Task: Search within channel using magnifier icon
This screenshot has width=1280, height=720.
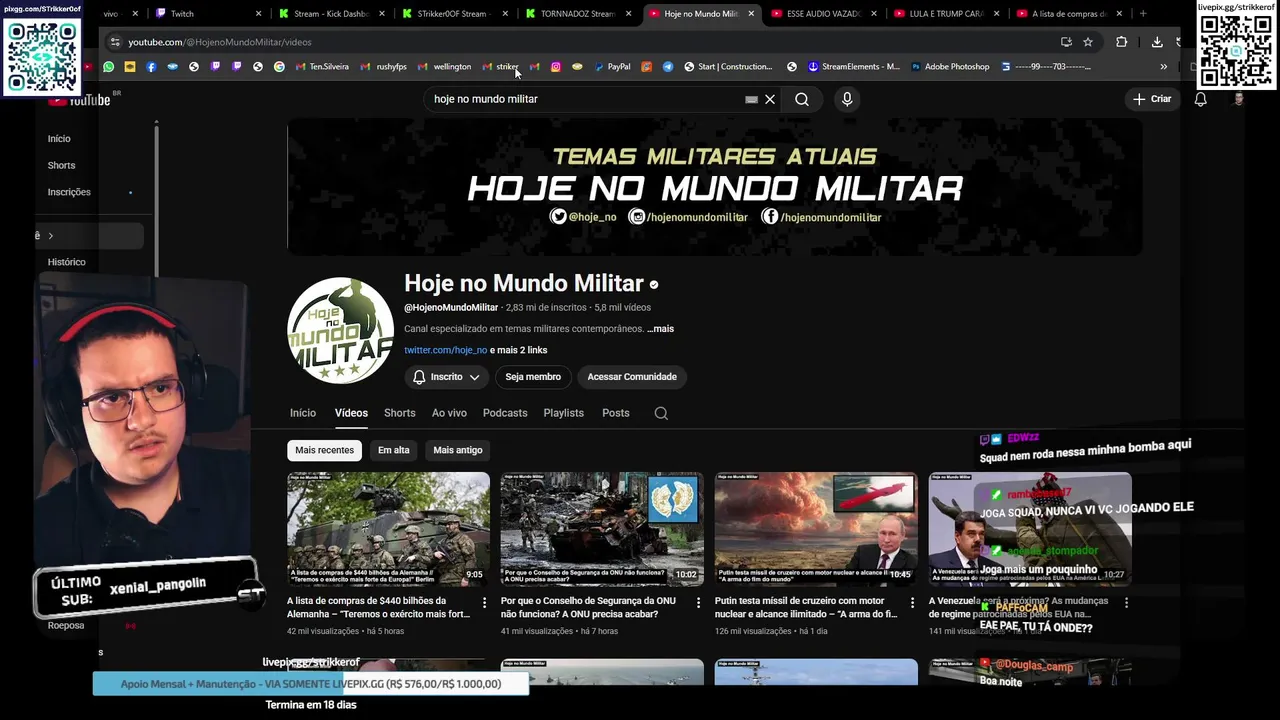Action: pyautogui.click(x=661, y=413)
